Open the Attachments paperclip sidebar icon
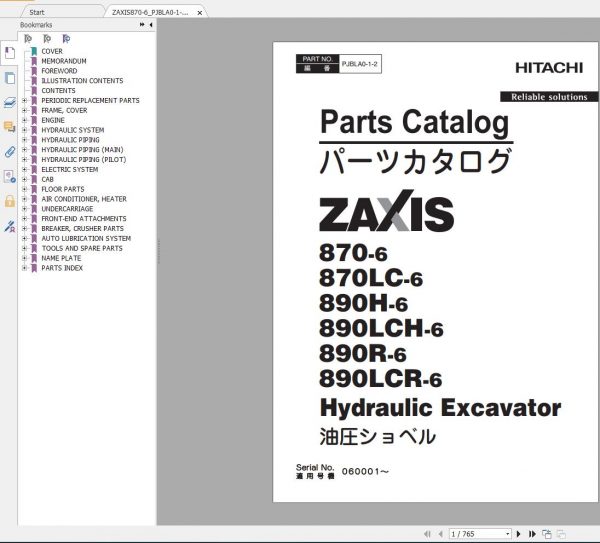Screen dimensions: 600x543 click(10, 152)
